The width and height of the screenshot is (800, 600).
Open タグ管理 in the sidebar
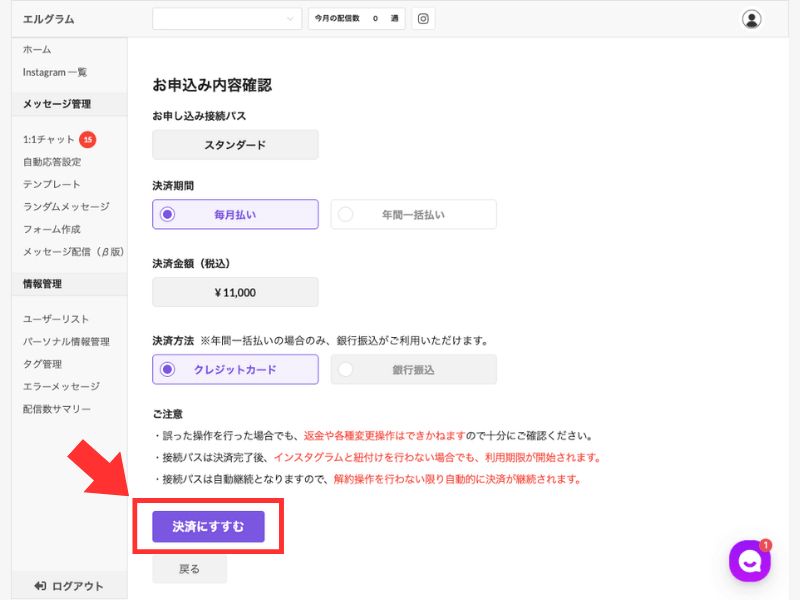[x=42, y=364]
